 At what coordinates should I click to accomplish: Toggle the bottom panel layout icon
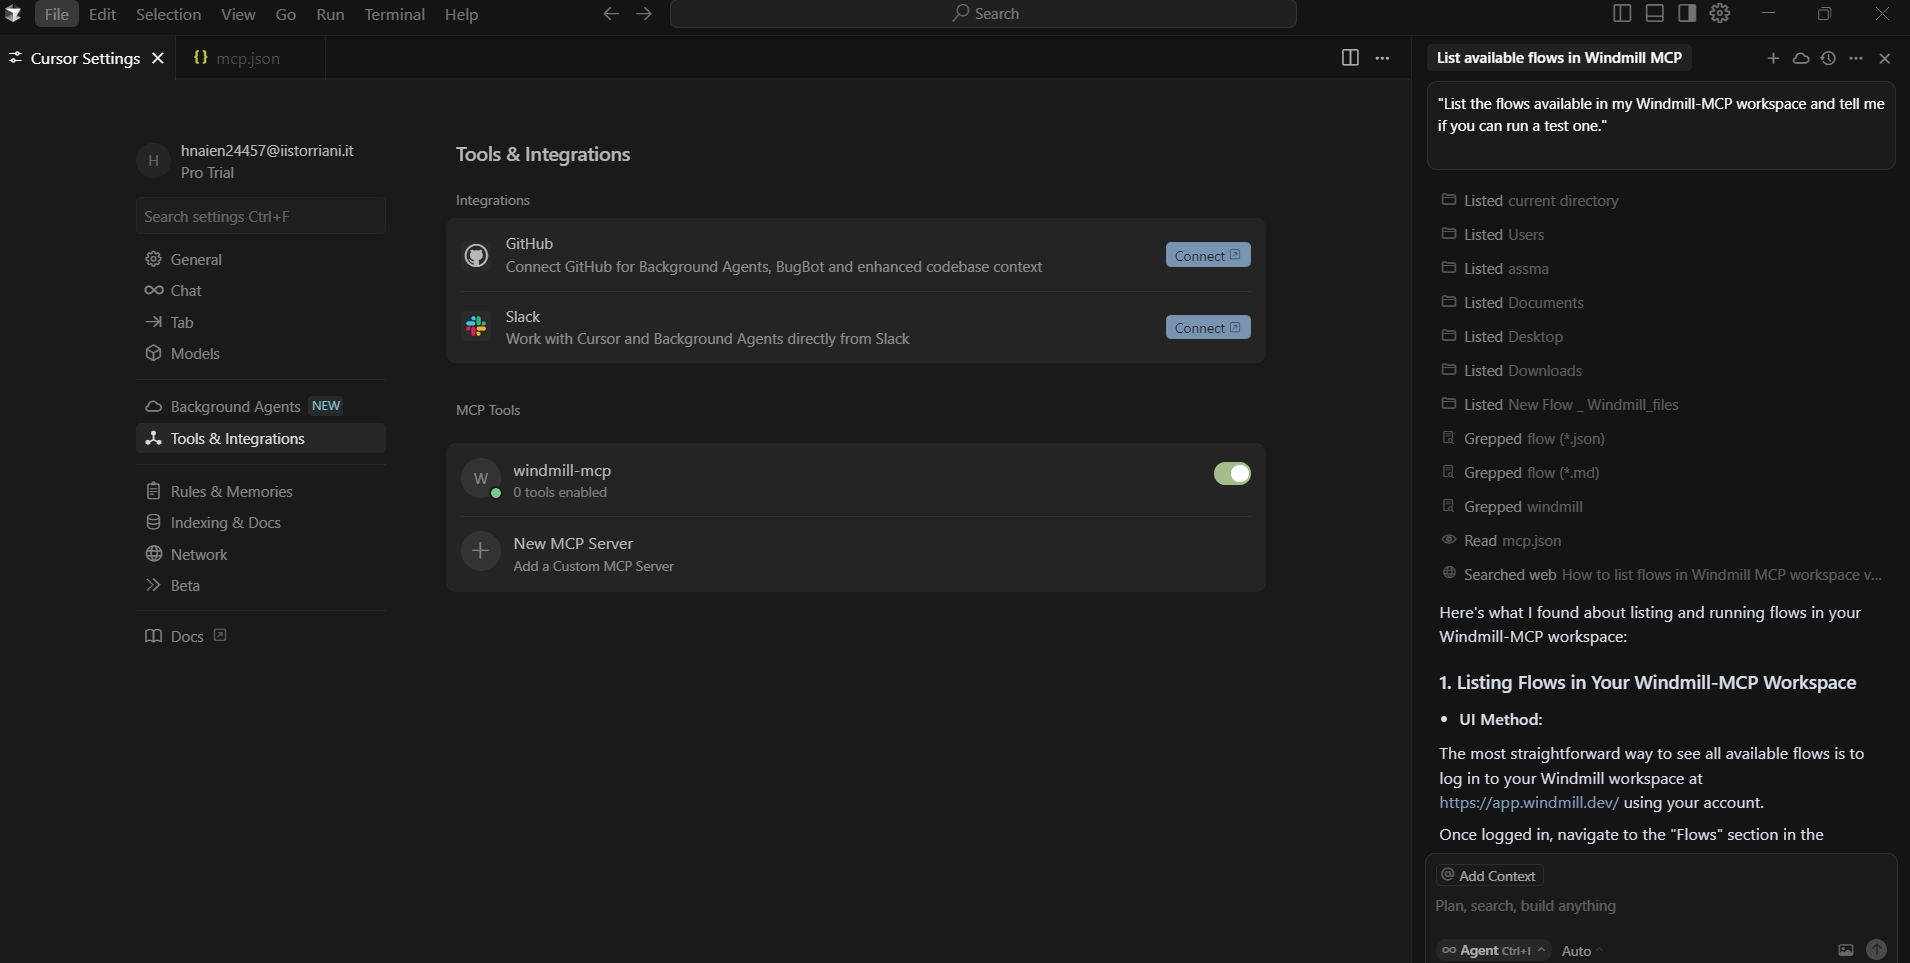[1655, 13]
